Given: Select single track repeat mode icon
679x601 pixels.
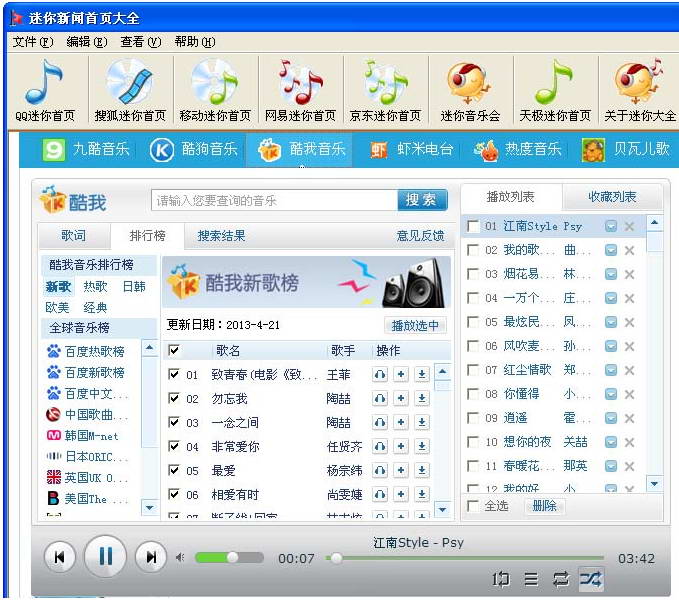Looking at the screenshot, I should 500,579.
